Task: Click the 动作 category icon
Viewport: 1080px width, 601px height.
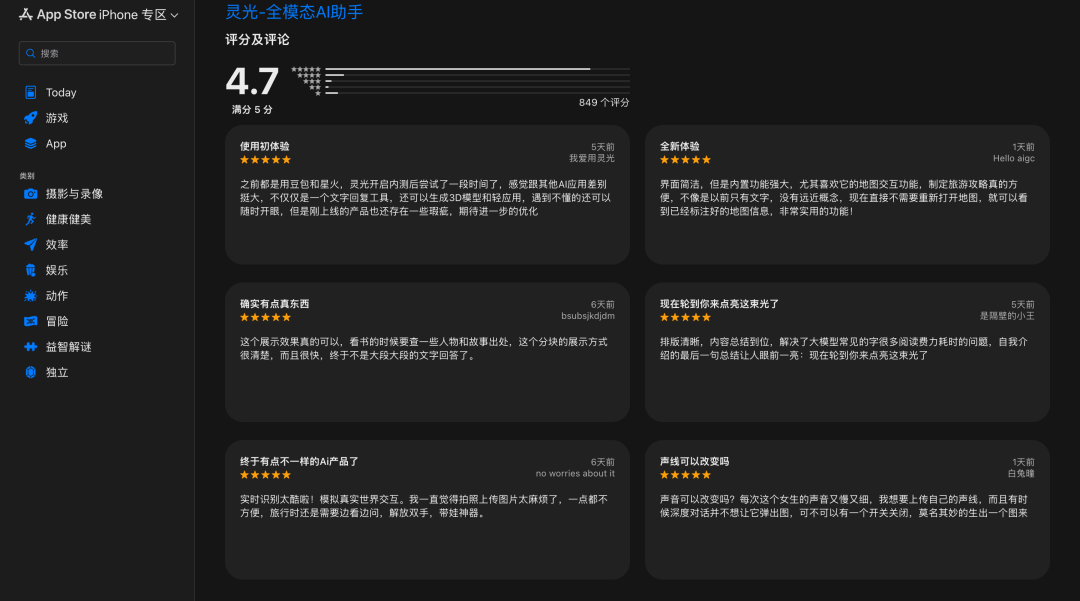Action: click(30, 296)
